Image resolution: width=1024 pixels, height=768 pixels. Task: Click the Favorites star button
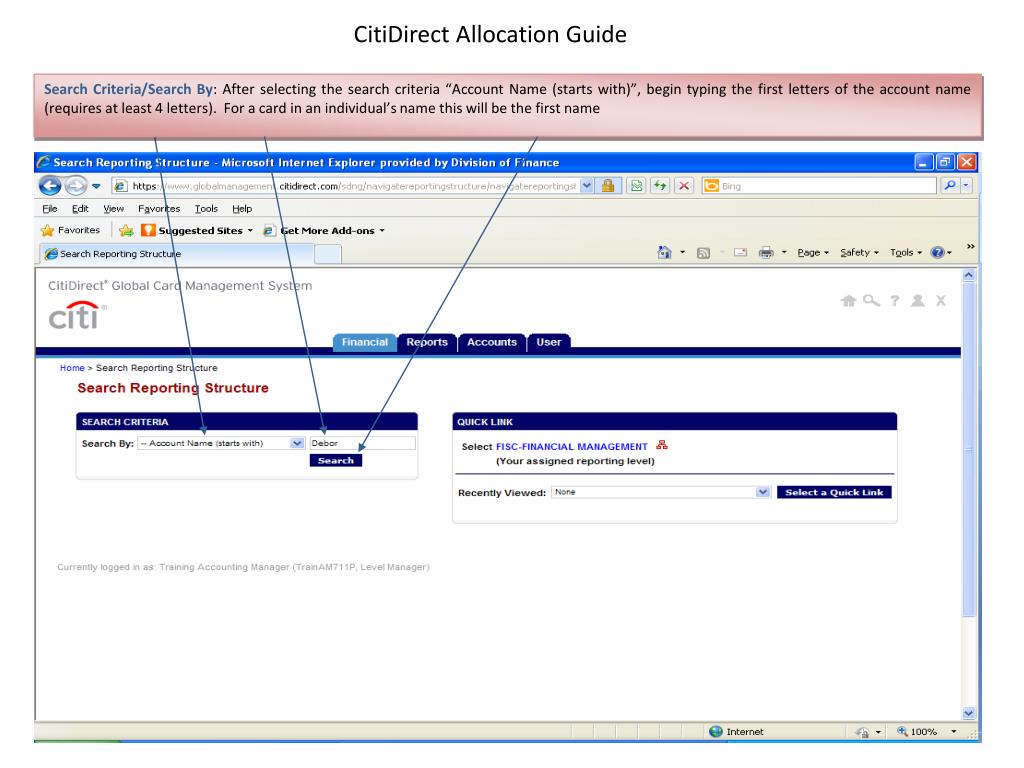pyautogui.click(x=70, y=231)
